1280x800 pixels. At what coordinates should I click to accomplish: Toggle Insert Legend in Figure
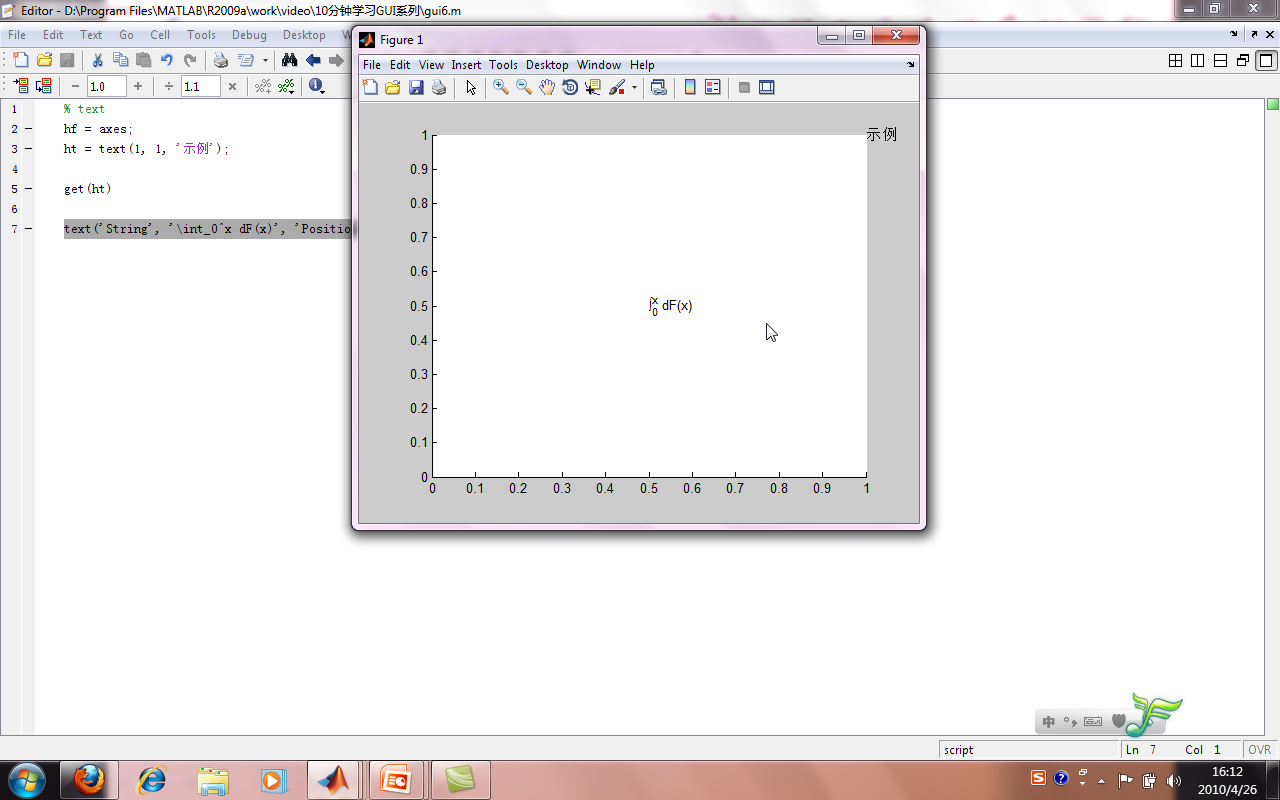(713, 88)
